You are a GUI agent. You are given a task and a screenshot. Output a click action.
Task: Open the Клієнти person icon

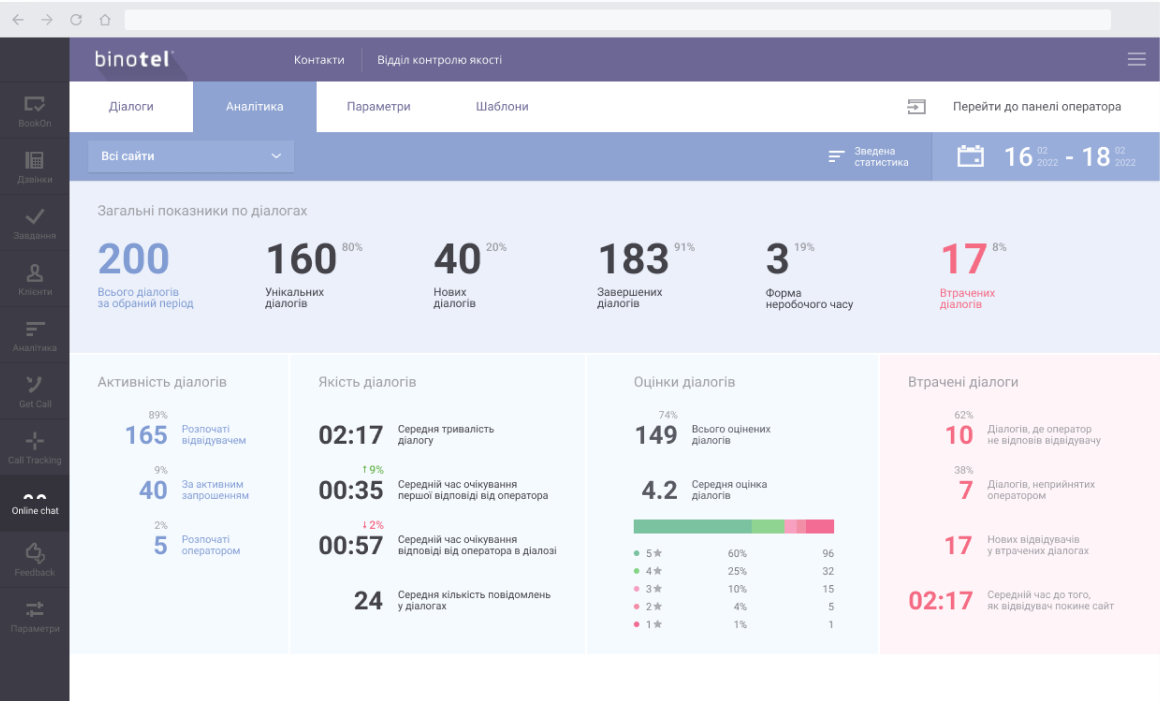point(34,273)
